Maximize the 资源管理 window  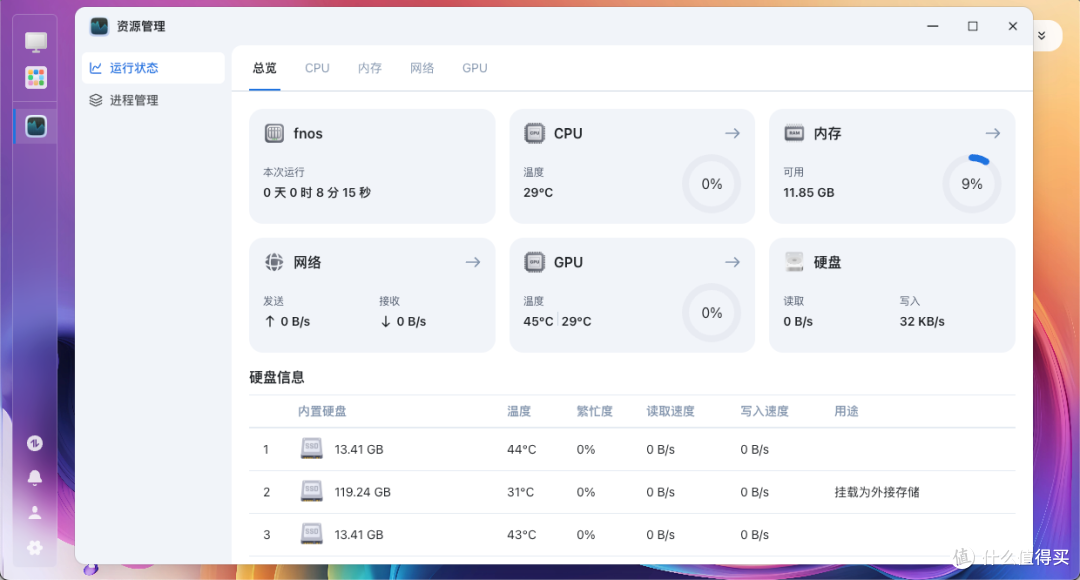coord(973,26)
